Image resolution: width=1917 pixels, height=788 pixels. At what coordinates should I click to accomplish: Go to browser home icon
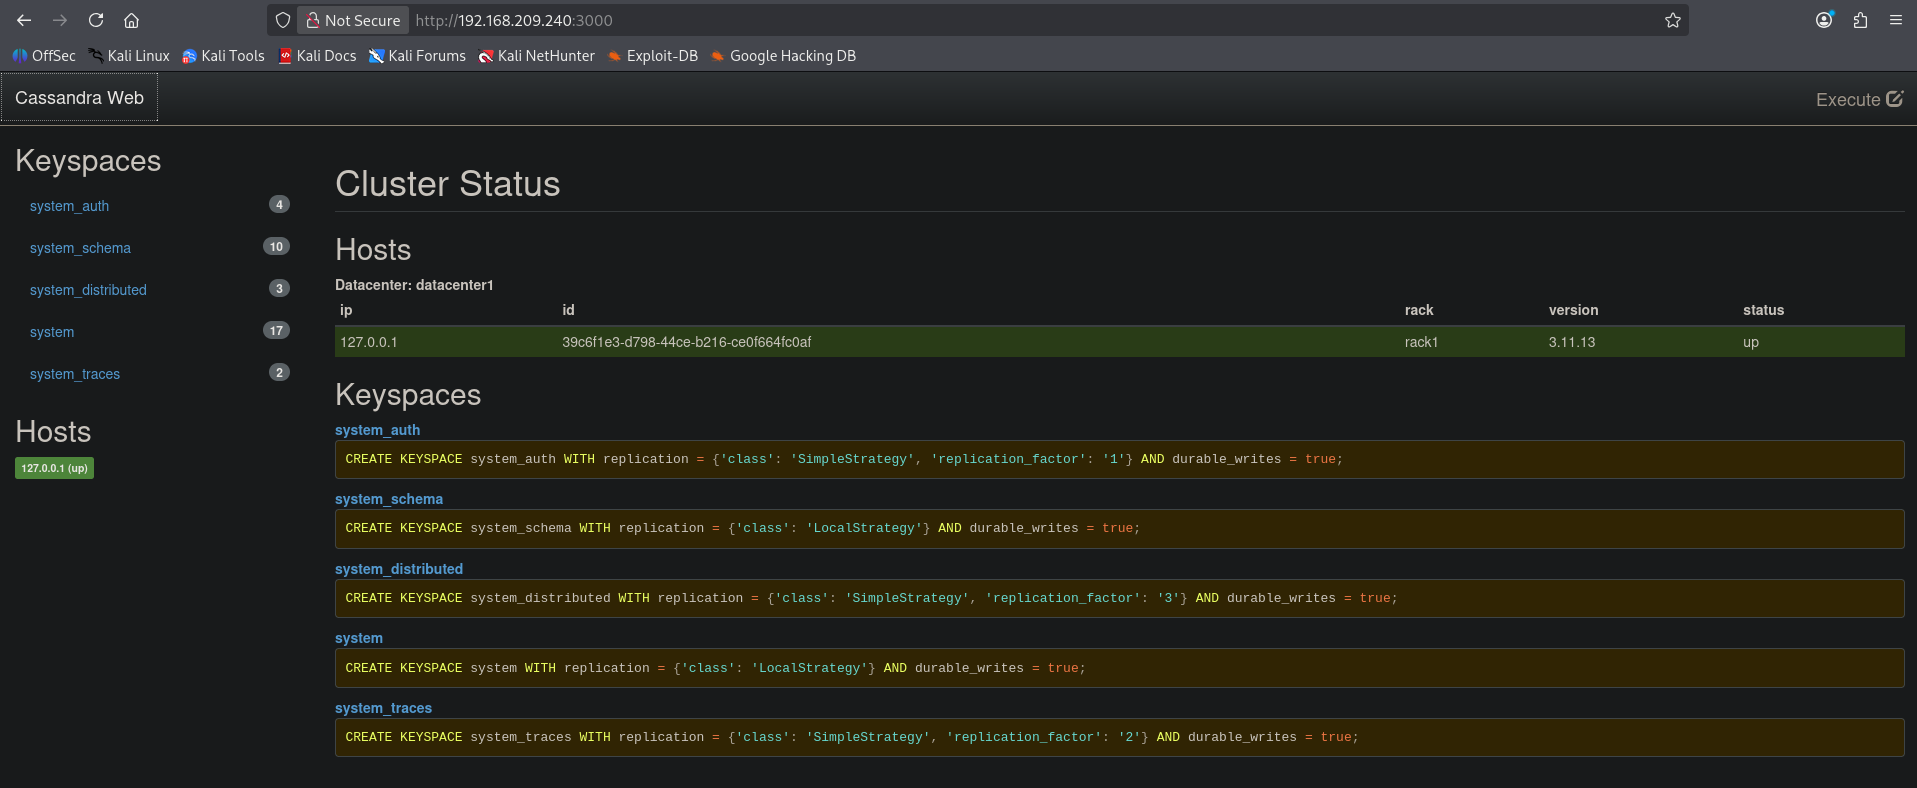click(131, 20)
